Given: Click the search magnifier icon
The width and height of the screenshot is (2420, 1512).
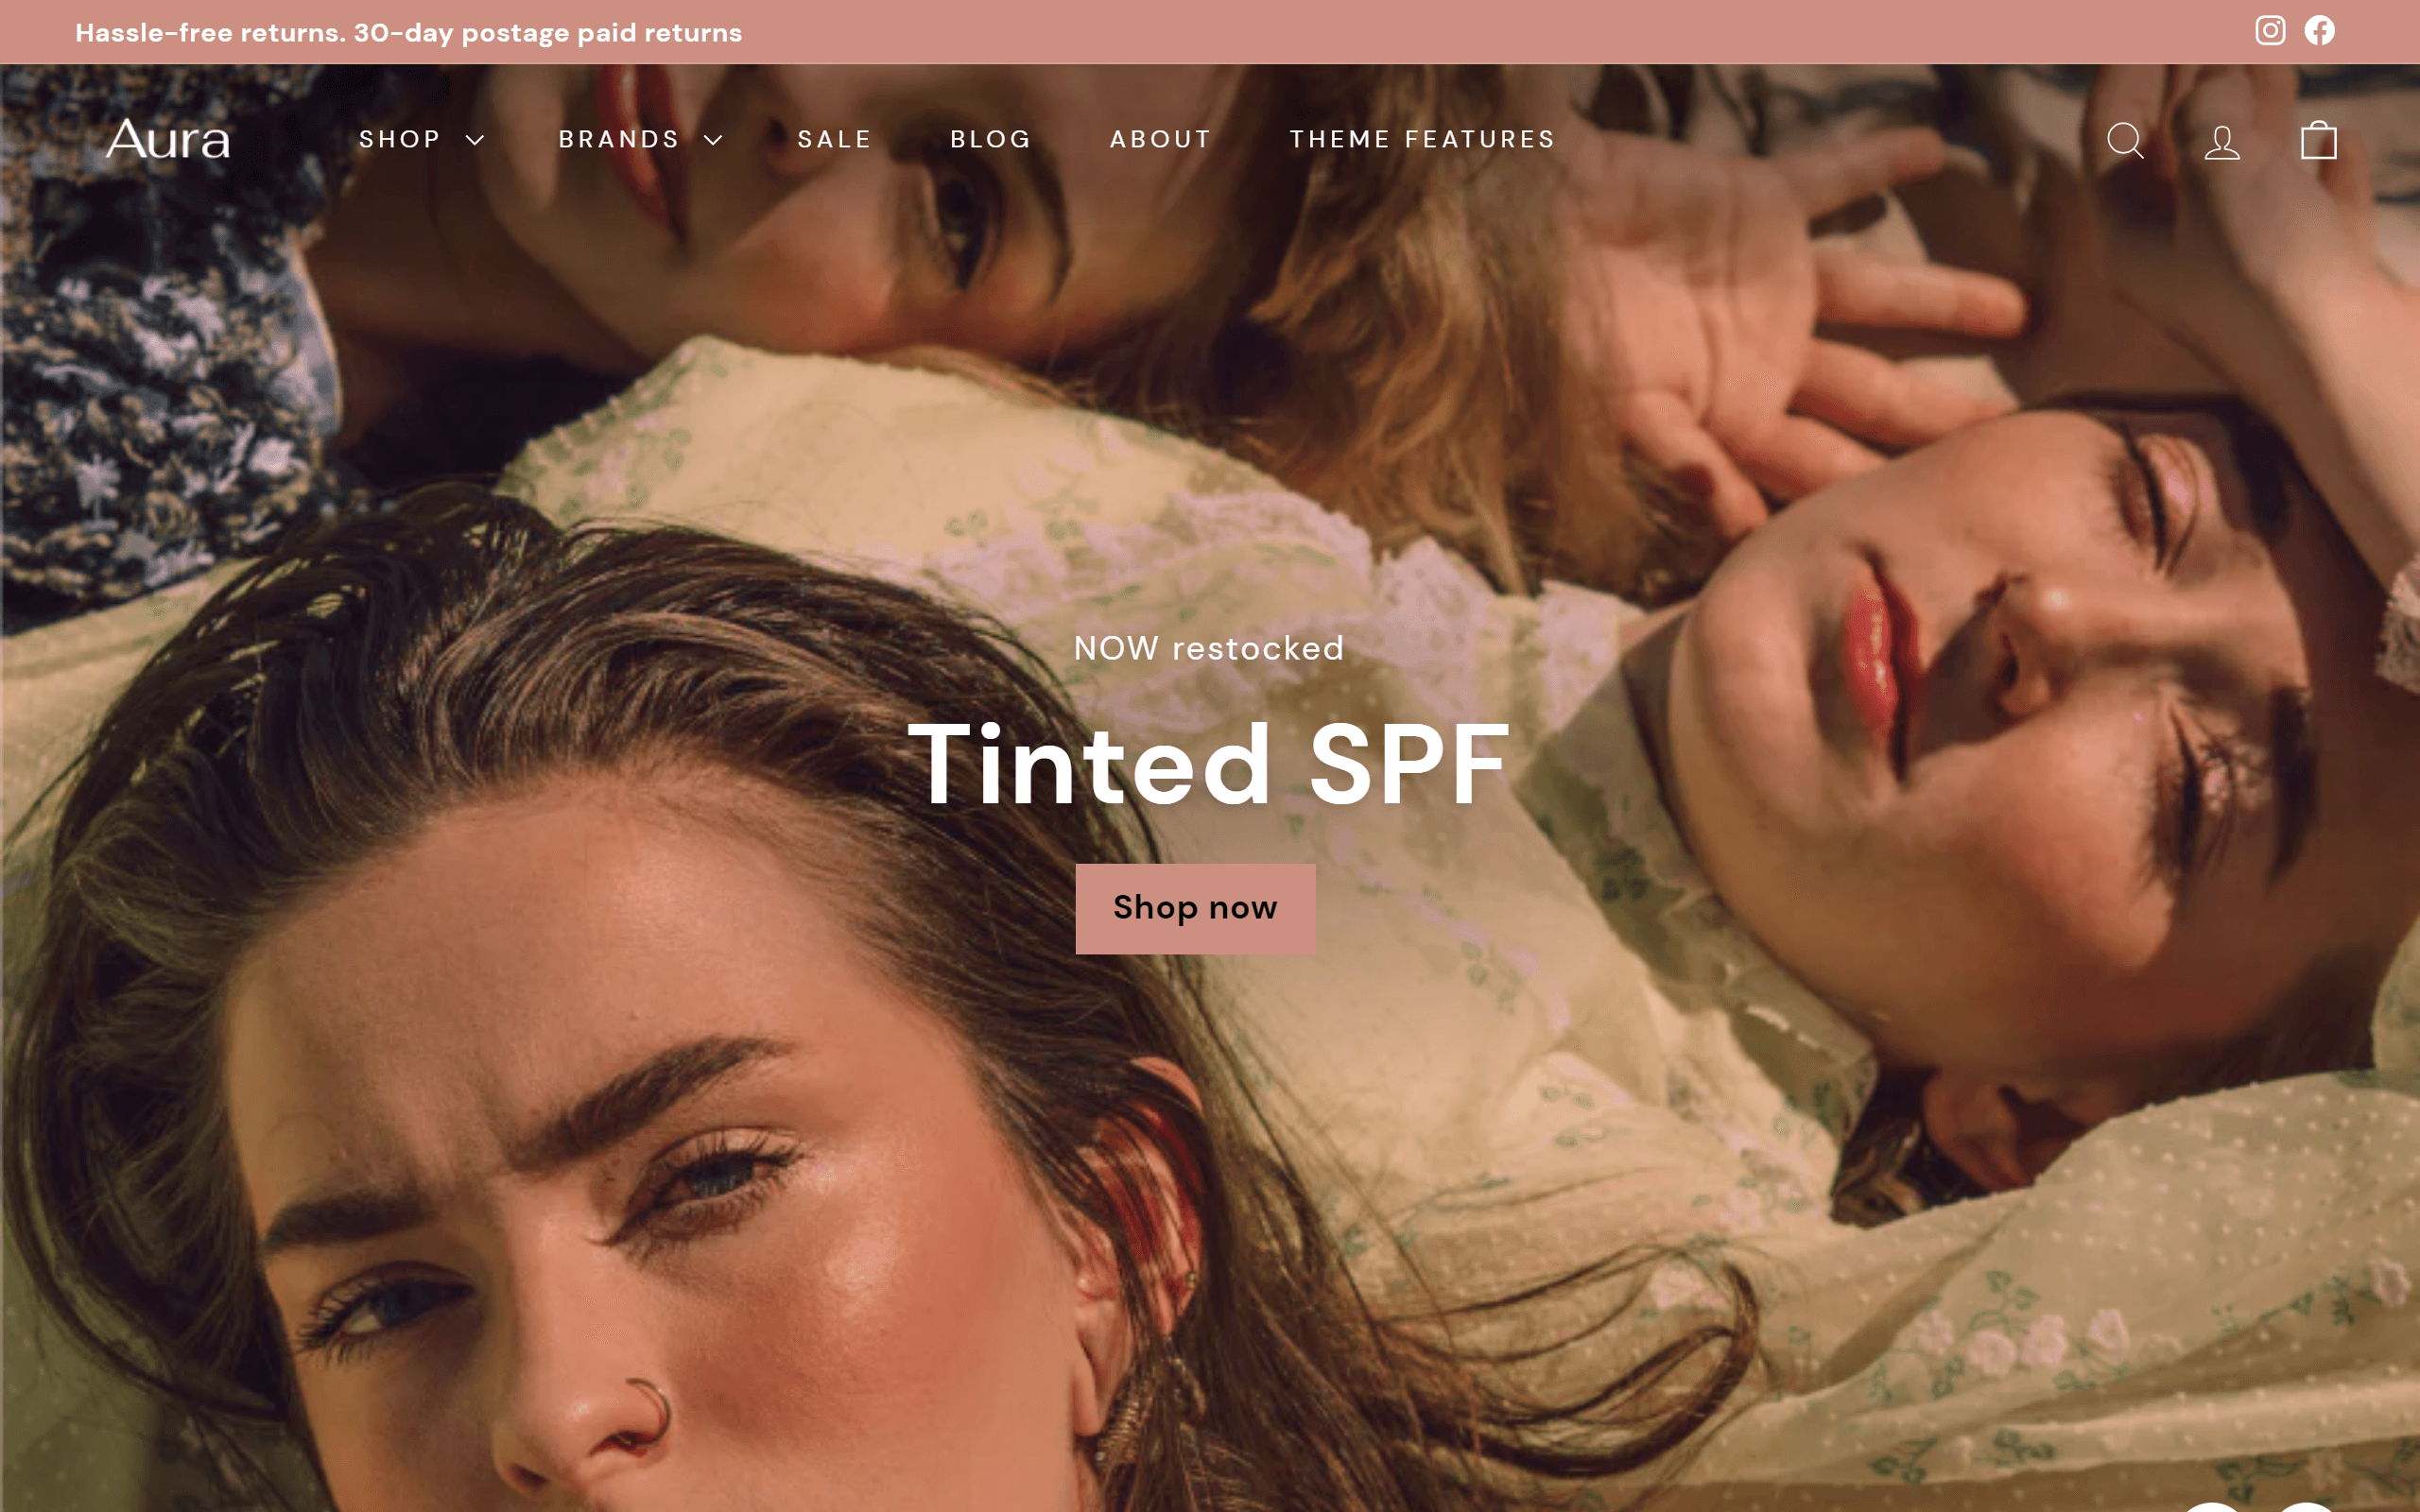Looking at the screenshot, I should [x=2125, y=140].
